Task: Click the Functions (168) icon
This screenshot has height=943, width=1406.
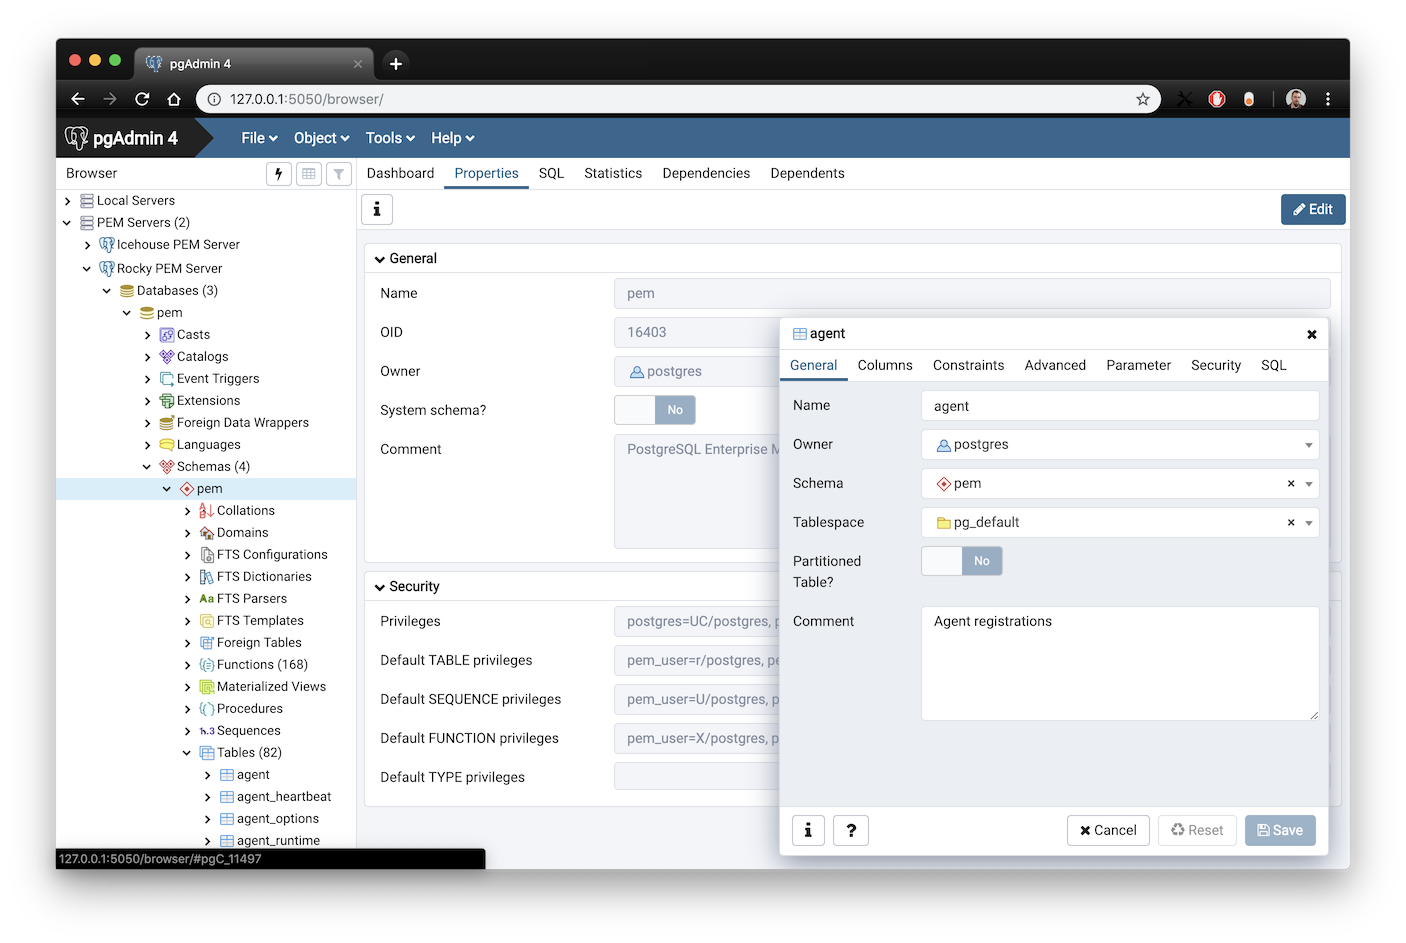Action: click(207, 665)
